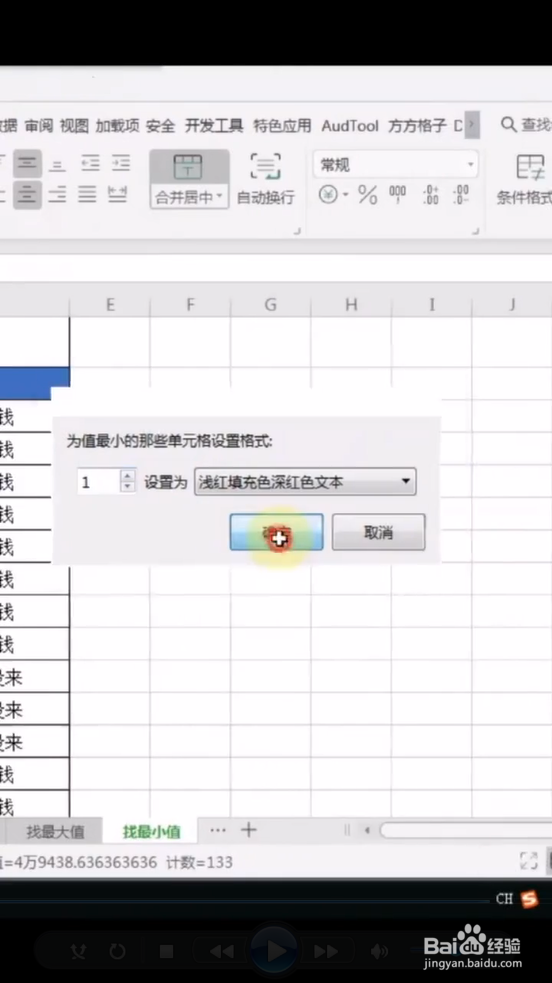Click the currency format icon

(x=328, y=195)
